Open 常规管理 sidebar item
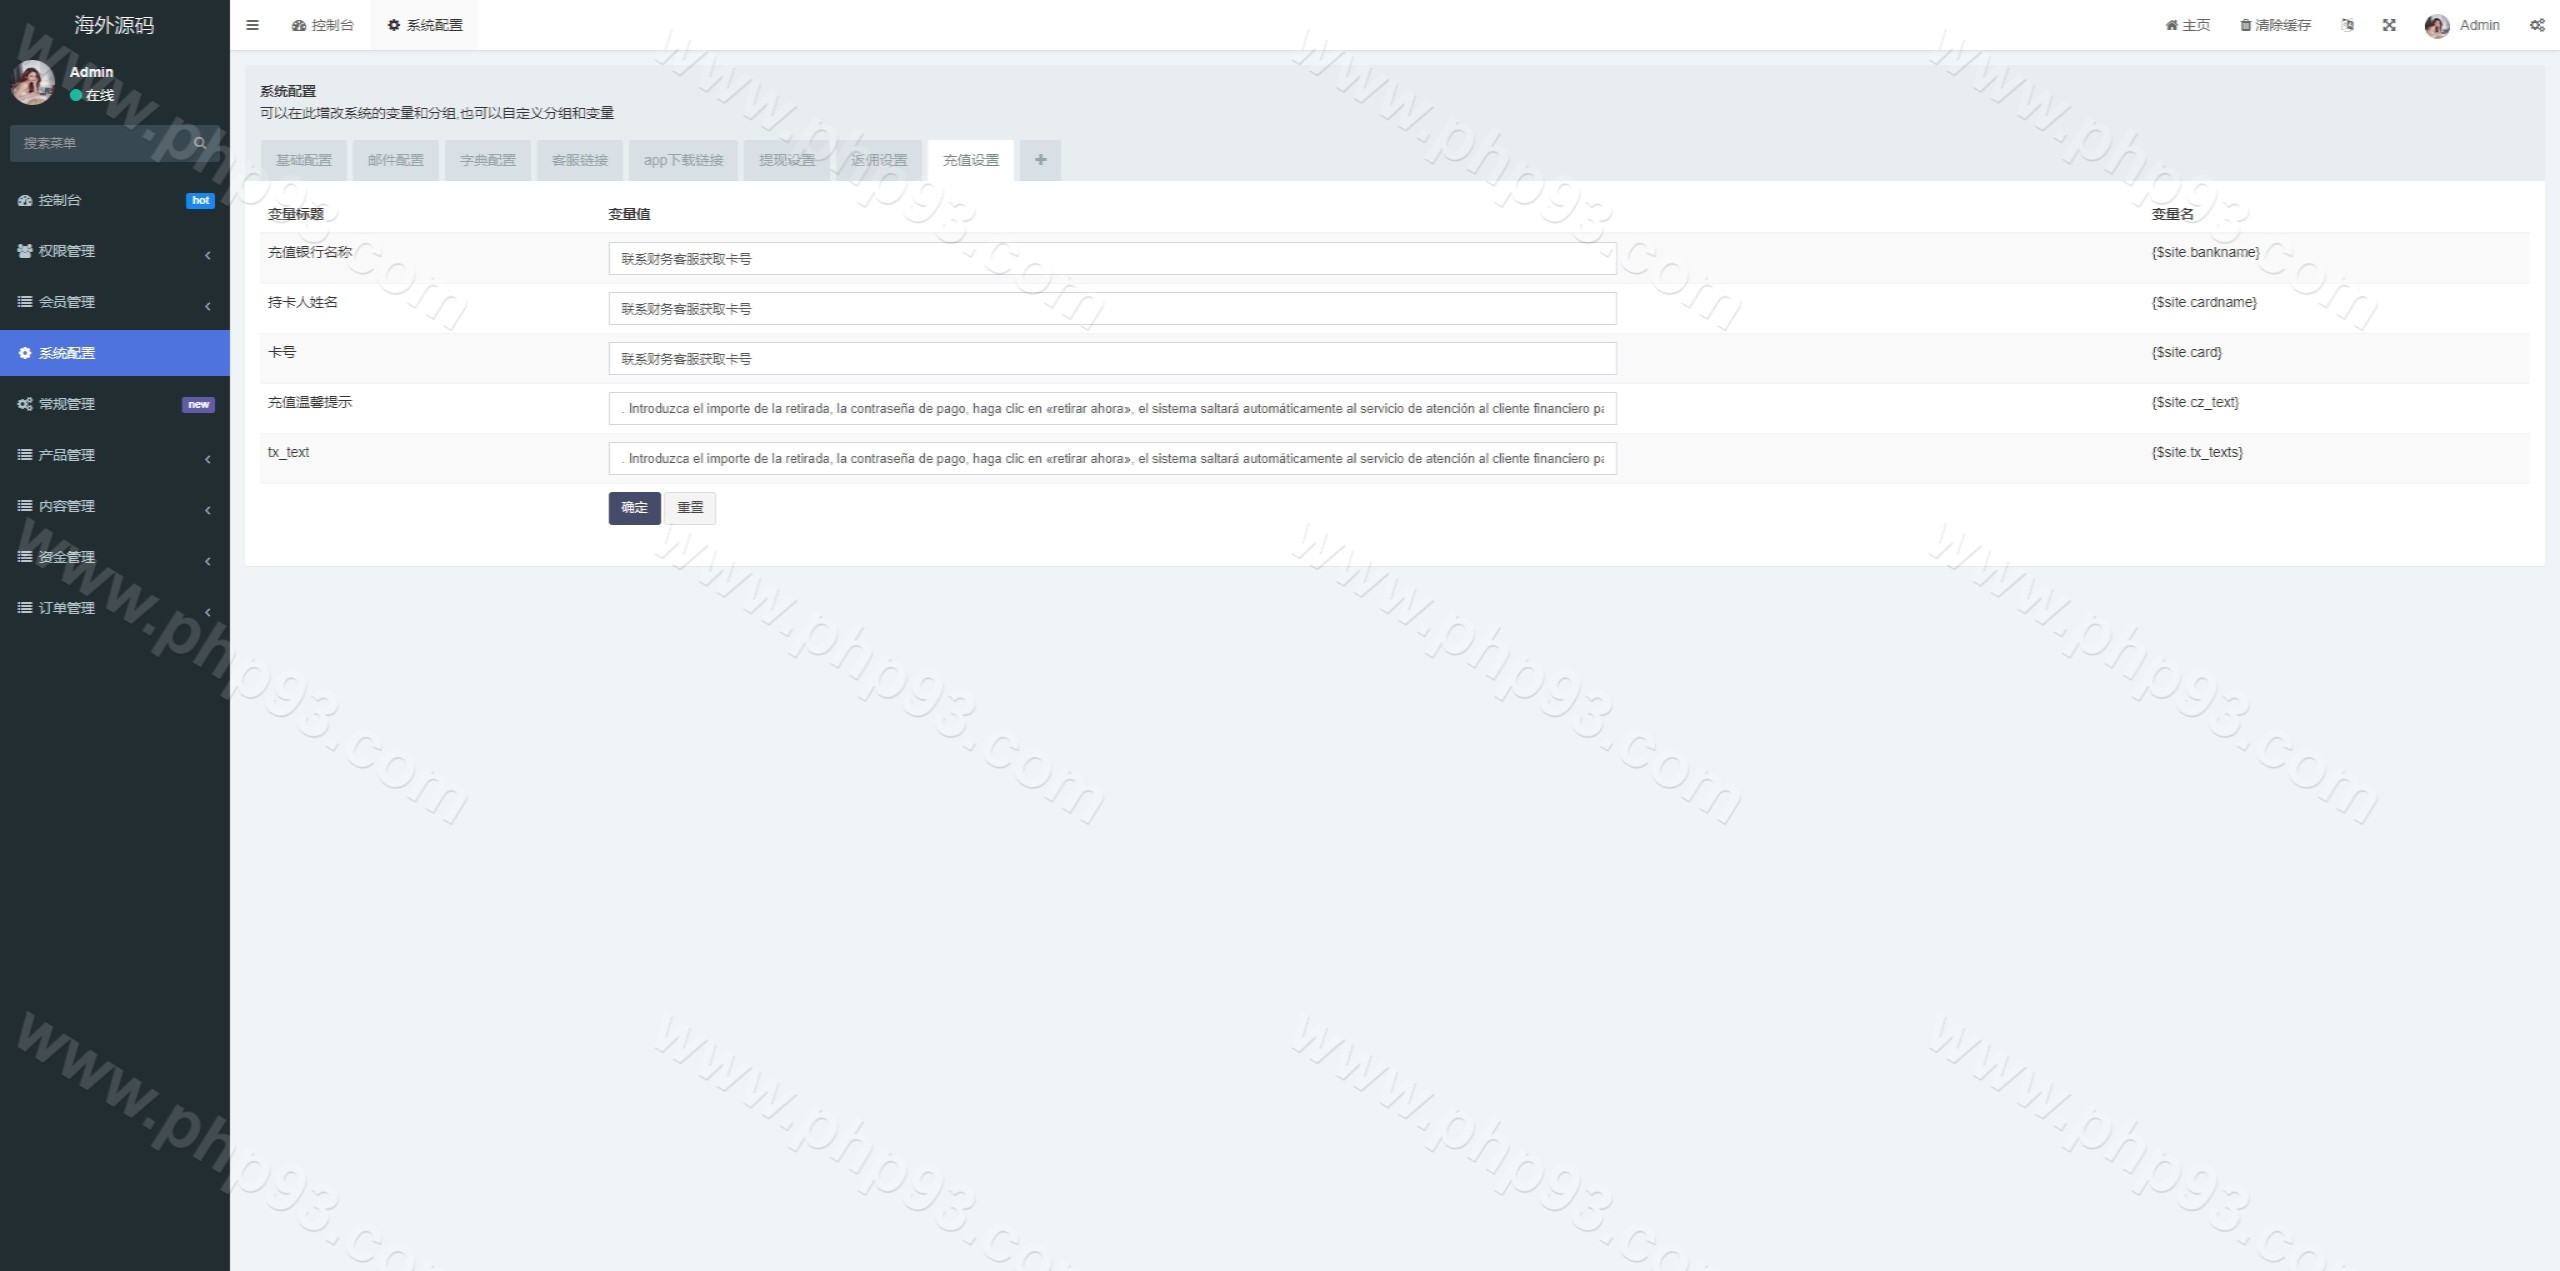2560x1271 pixels. tap(114, 404)
